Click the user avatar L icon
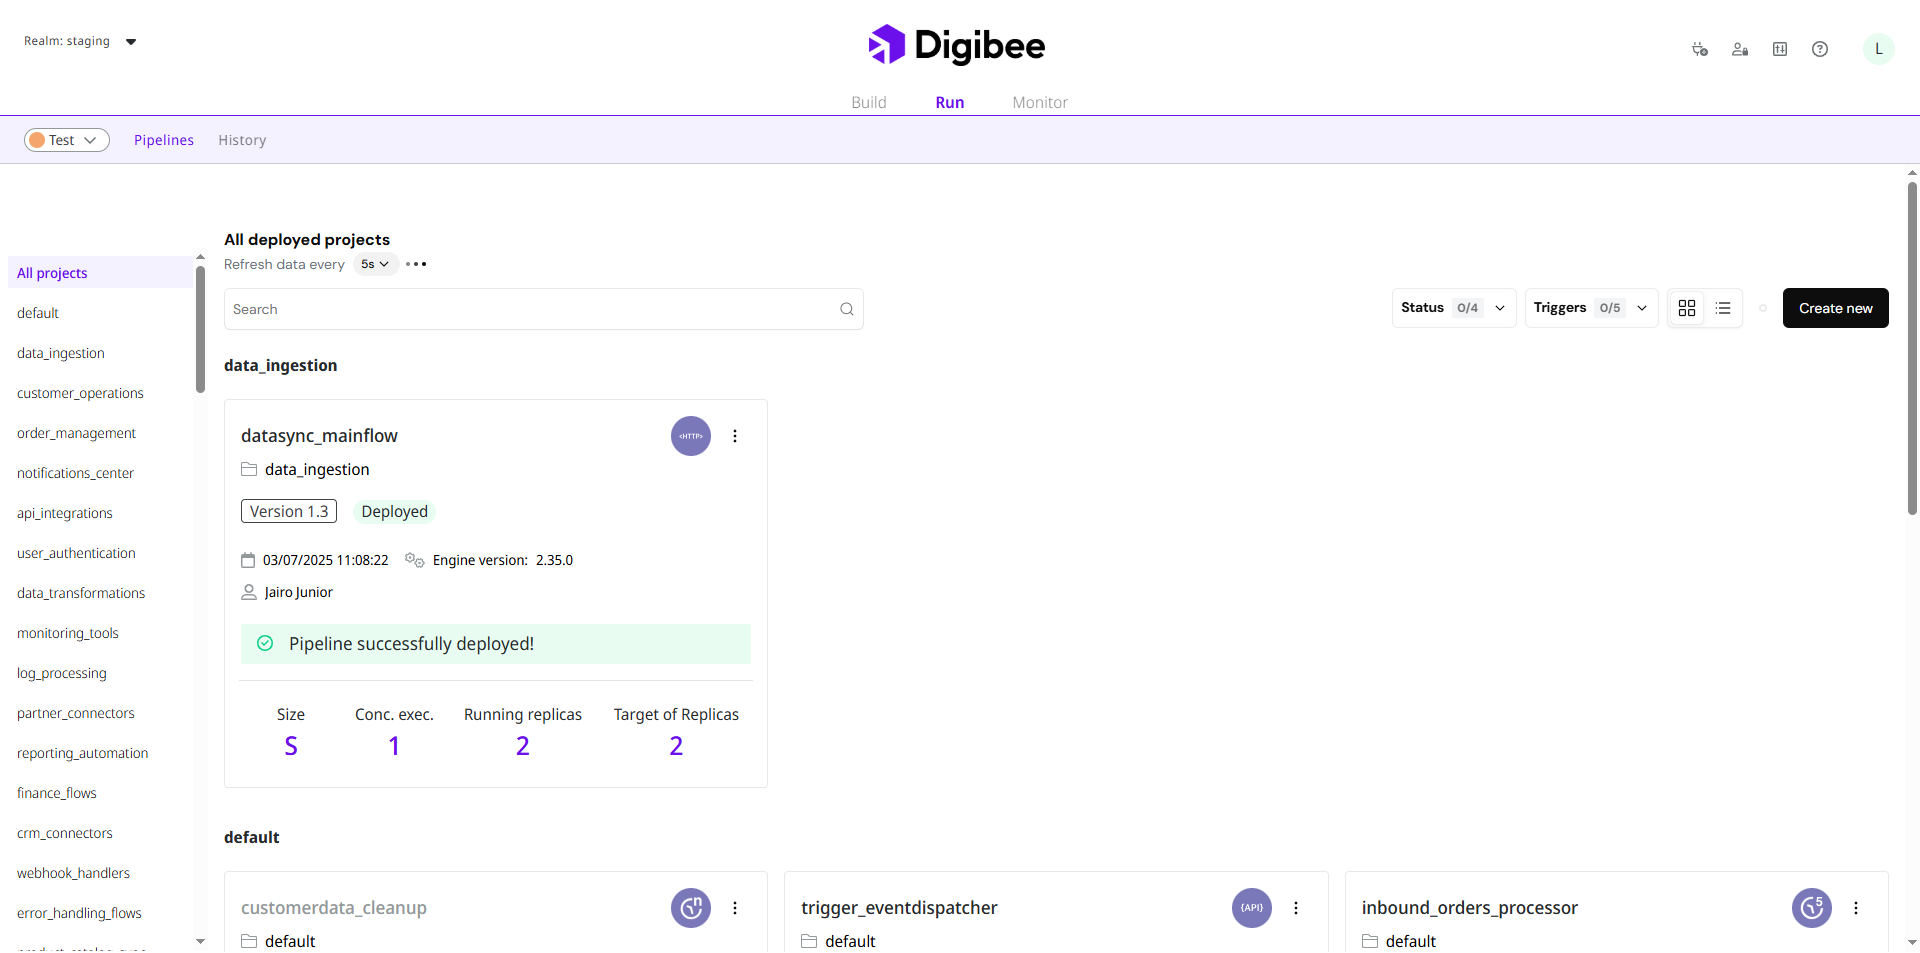1920x953 pixels. pyautogui.click(x=1878, y=49)
